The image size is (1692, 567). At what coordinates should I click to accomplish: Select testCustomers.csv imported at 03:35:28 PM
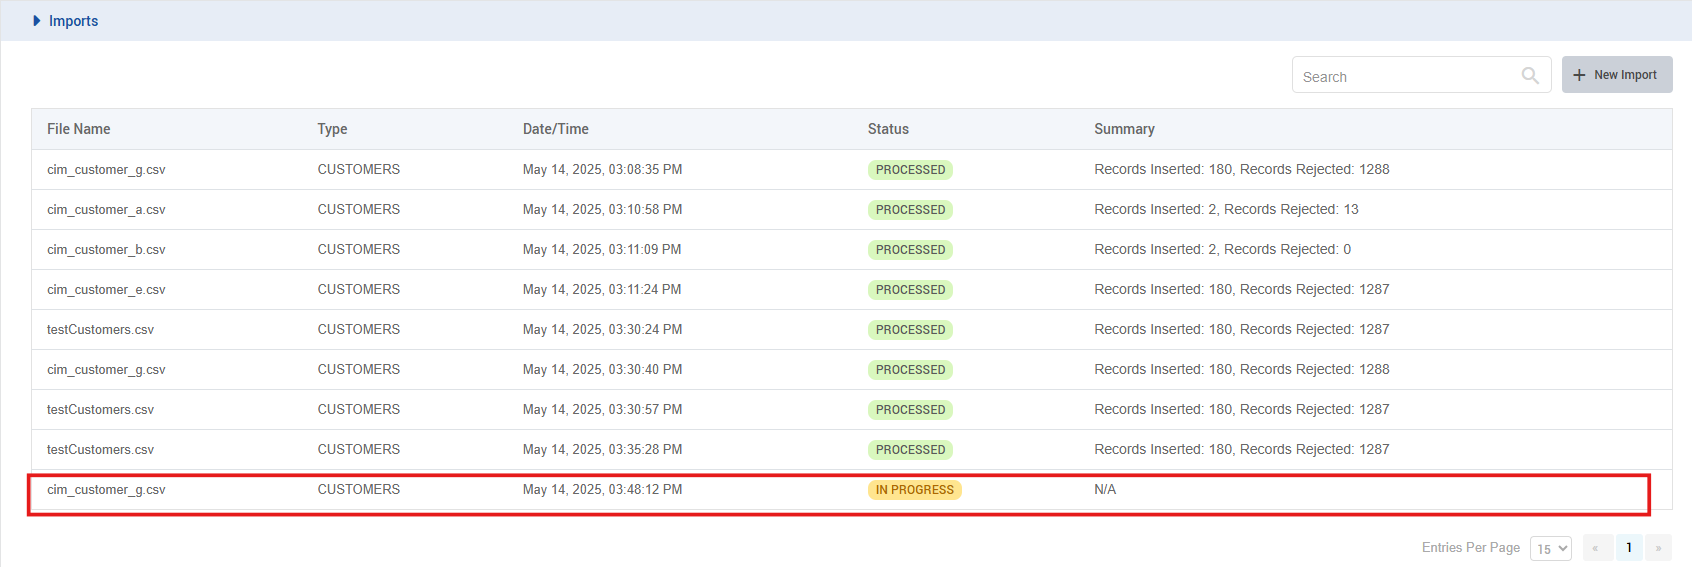coord(100,450)
